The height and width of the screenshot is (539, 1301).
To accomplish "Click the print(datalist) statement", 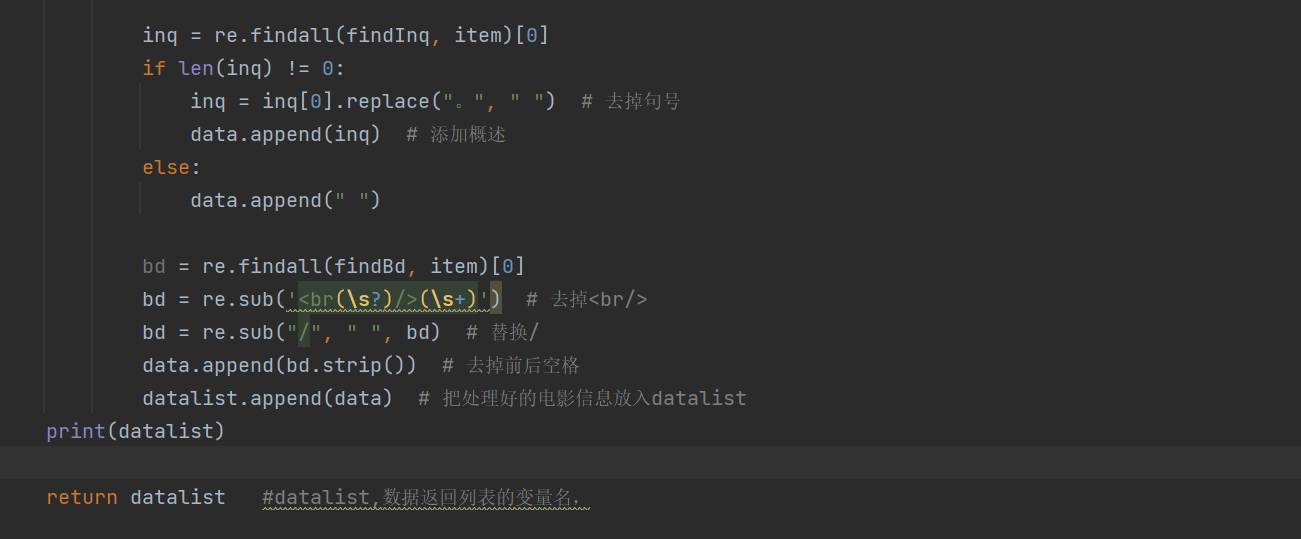I will click(x=136, y=432).
